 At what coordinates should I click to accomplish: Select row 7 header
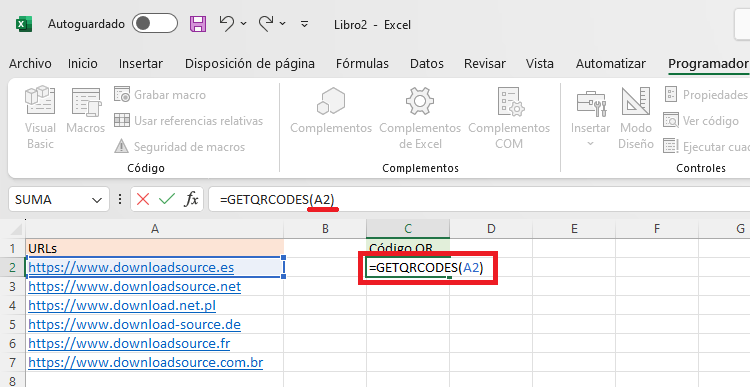[x=12, y=363]
